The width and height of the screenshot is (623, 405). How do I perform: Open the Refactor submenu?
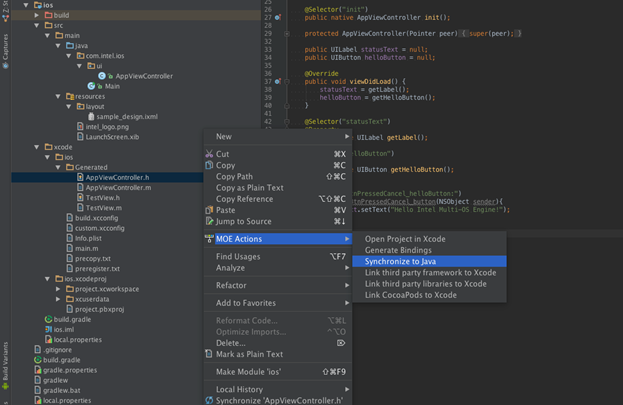[x=278, y=285]
